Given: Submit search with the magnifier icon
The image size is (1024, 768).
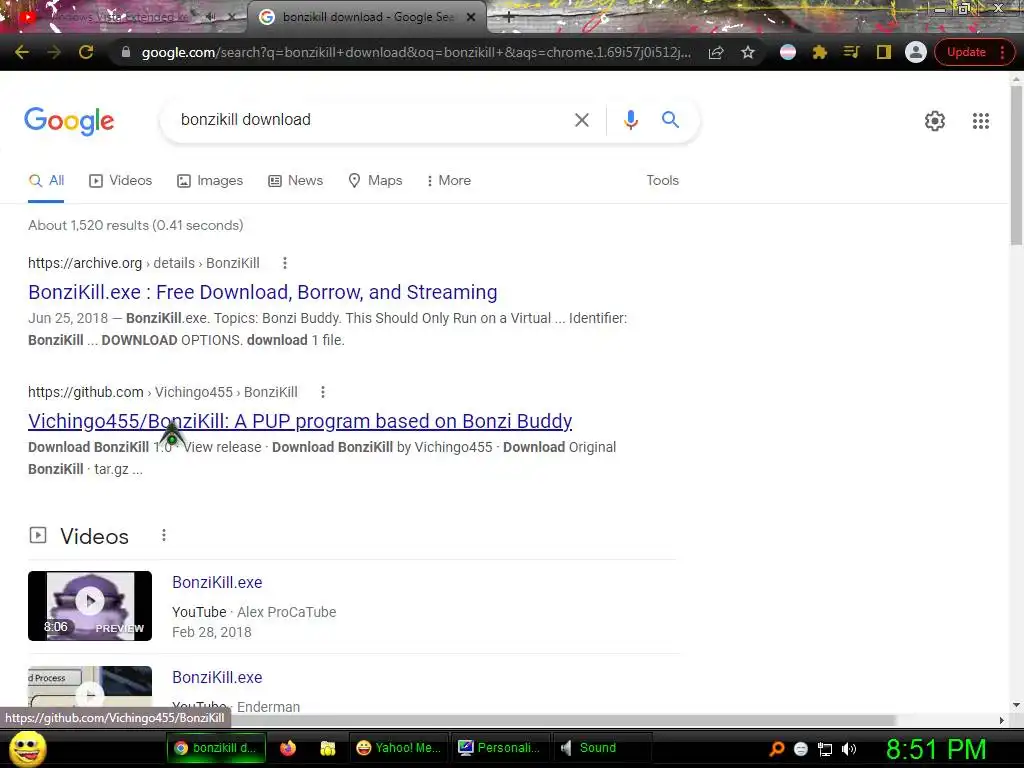Looking at the screenshot, I should coord(670,120).
